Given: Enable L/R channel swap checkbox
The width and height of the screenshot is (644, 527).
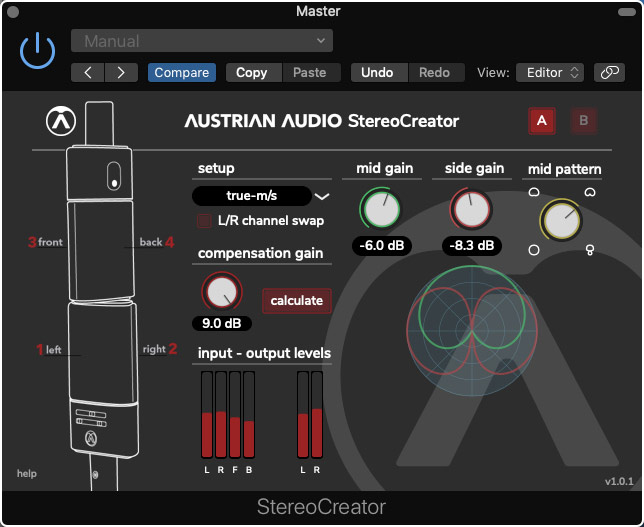Looking at the screenshot, I should coord(204,221).
